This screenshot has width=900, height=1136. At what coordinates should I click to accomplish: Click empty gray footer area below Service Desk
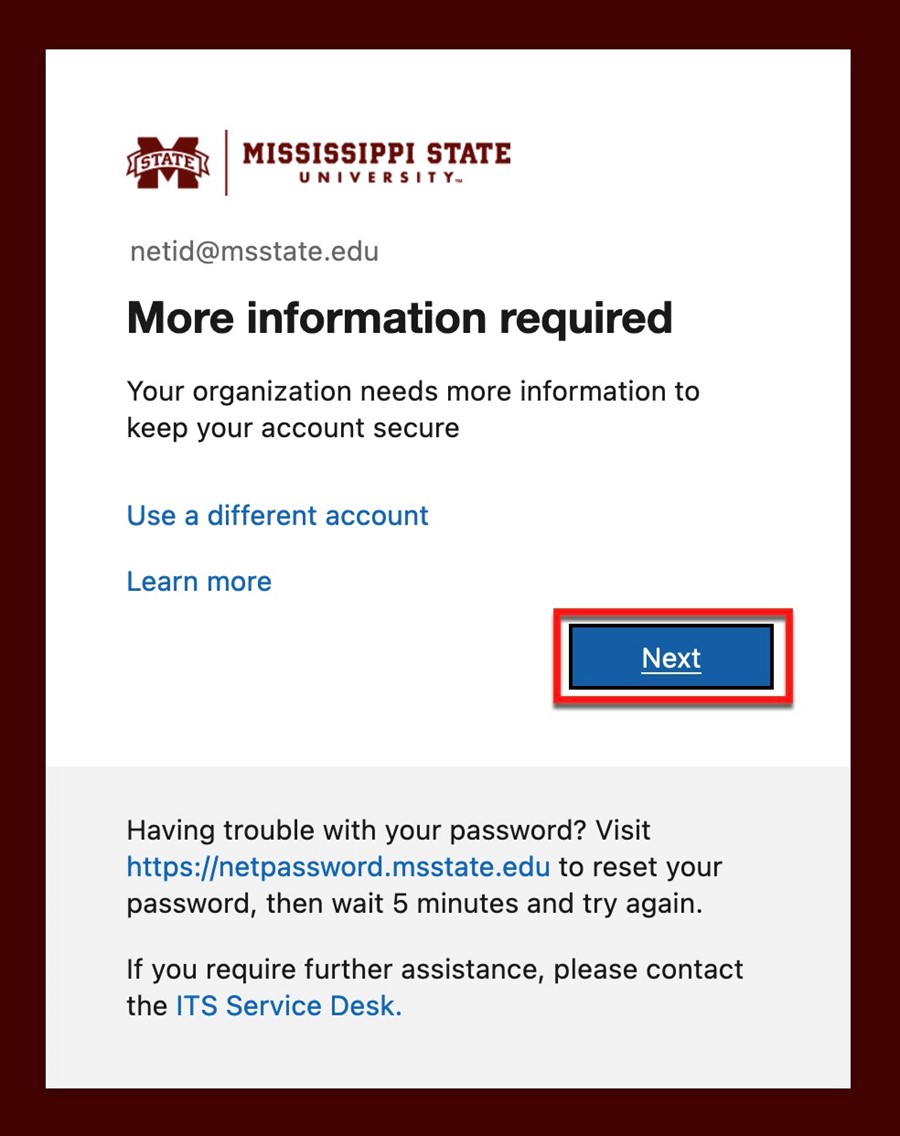pyautogui.click(x=448, y=1054)
